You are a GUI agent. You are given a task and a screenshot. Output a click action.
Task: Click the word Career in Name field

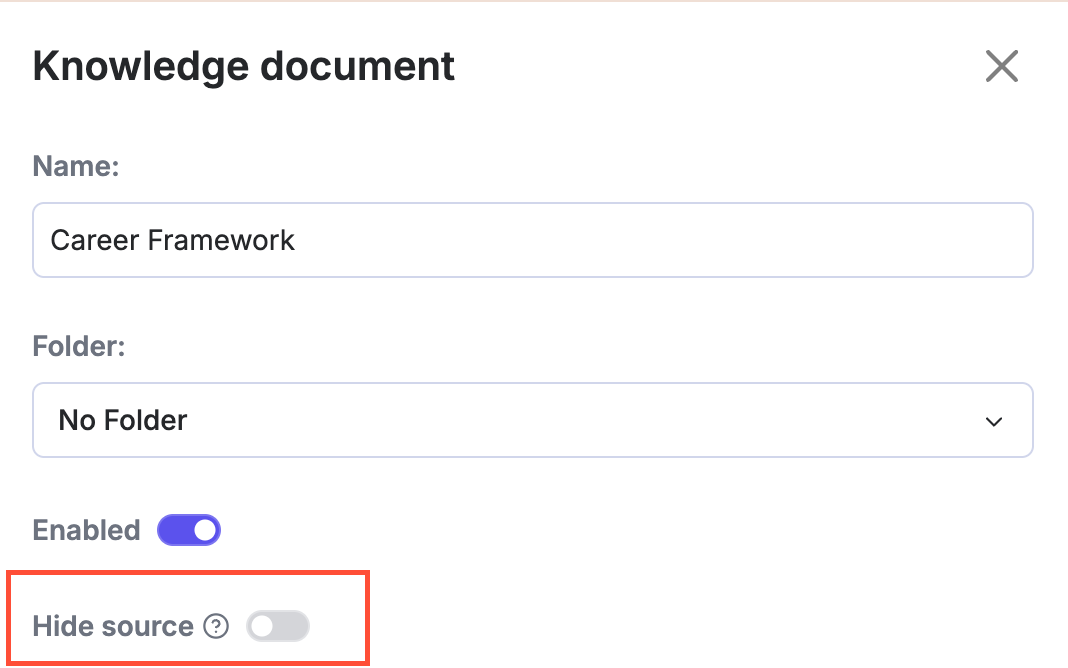[95, 240]
